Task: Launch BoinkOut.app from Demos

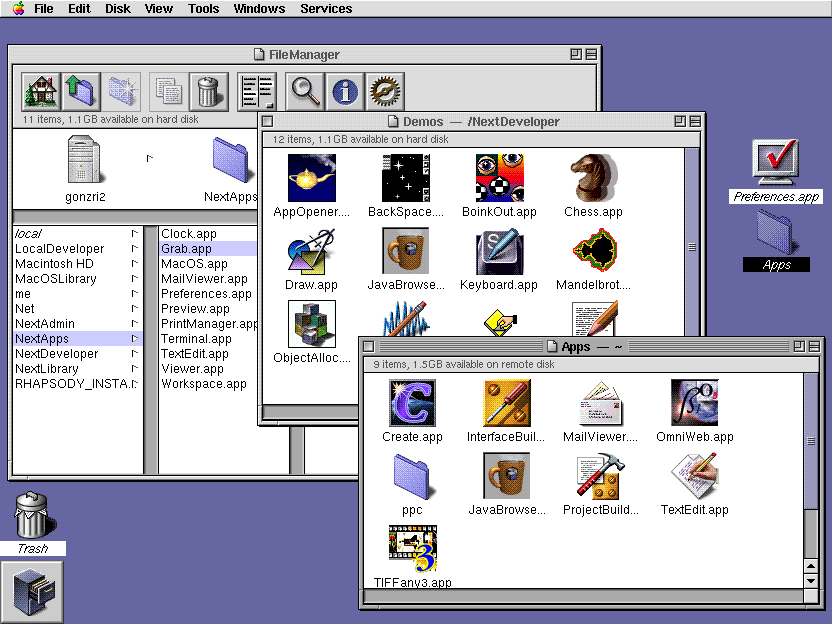Action: pyautogui.click(x=499, y=175)
